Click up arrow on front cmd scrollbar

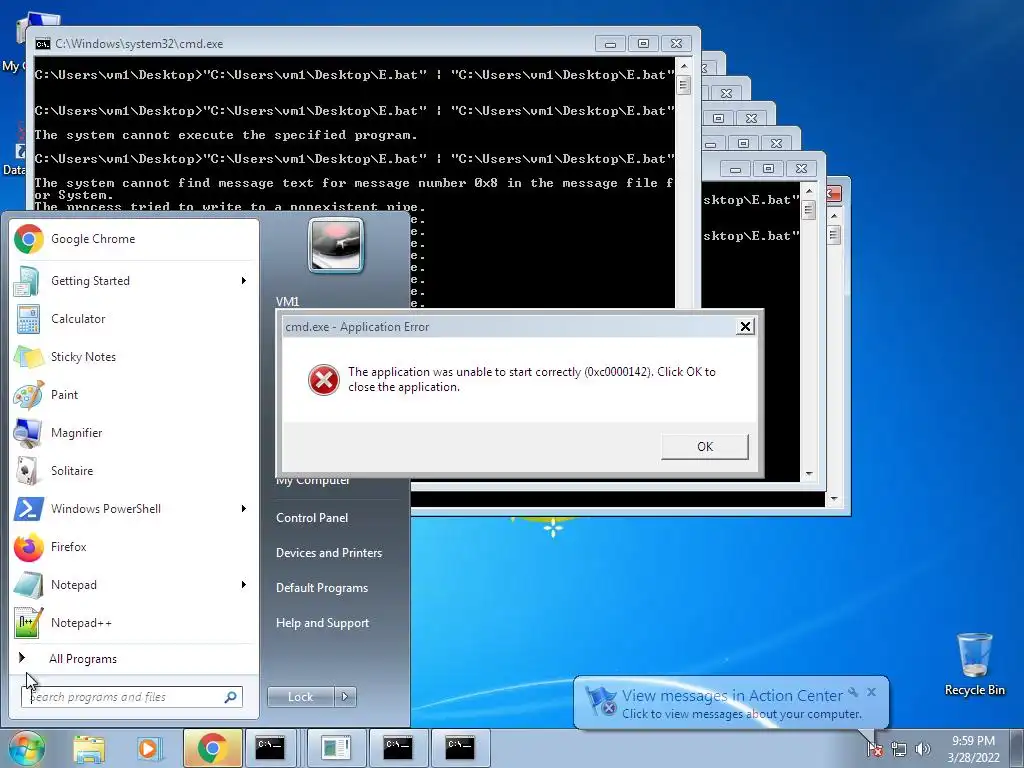pyautogui.click(x=684, y=65)
